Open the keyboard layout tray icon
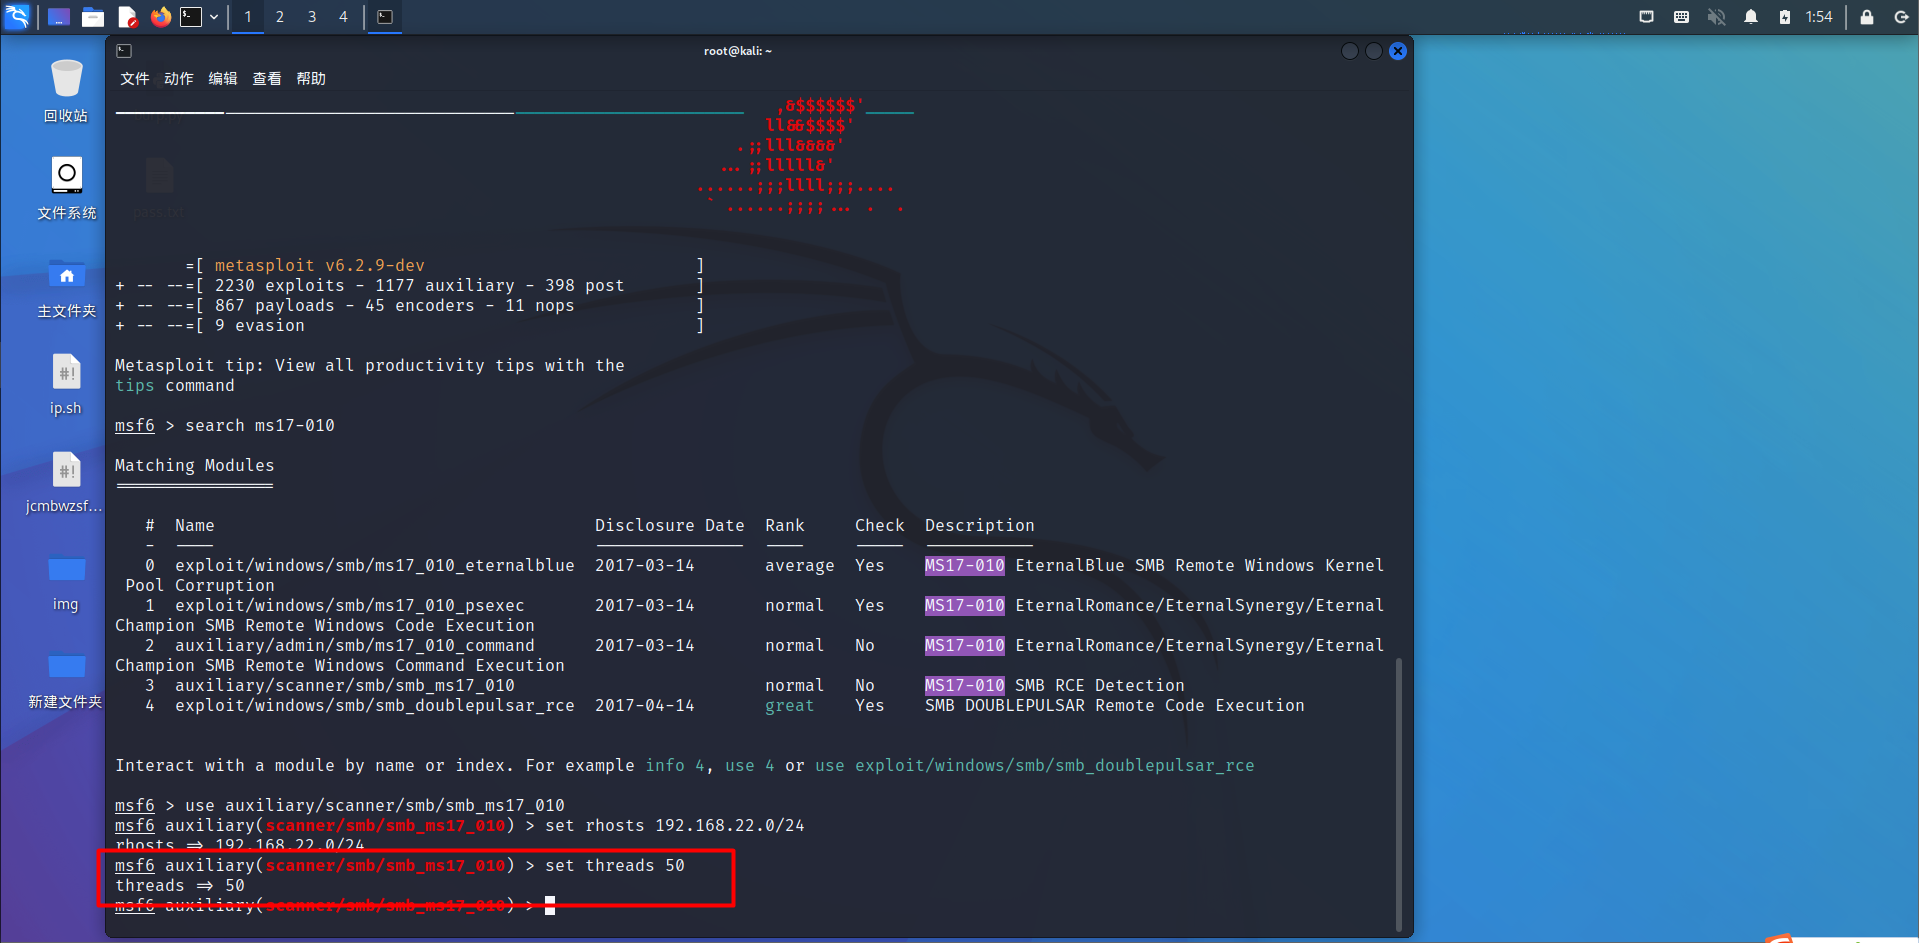Viewport: 1919px width, 943px height. click(1681, 17)
